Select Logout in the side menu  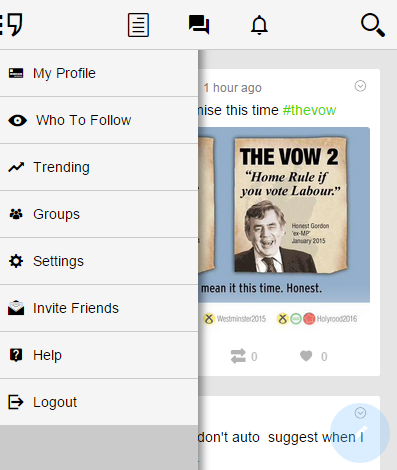pos(99,402)
